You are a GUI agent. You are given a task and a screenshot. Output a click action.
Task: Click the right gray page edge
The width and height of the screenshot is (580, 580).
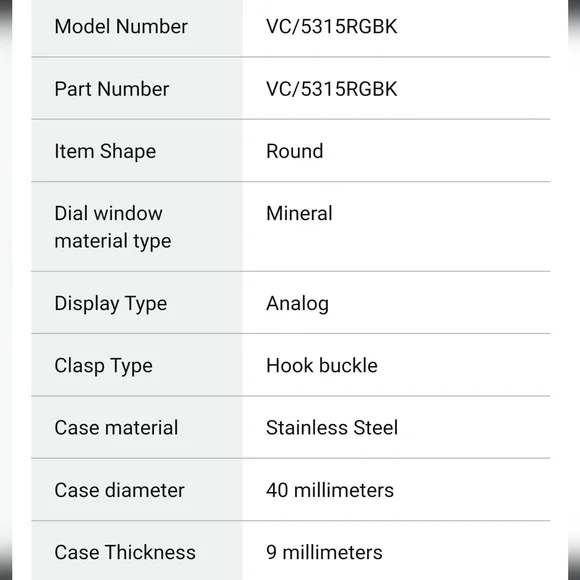[574, 290]
